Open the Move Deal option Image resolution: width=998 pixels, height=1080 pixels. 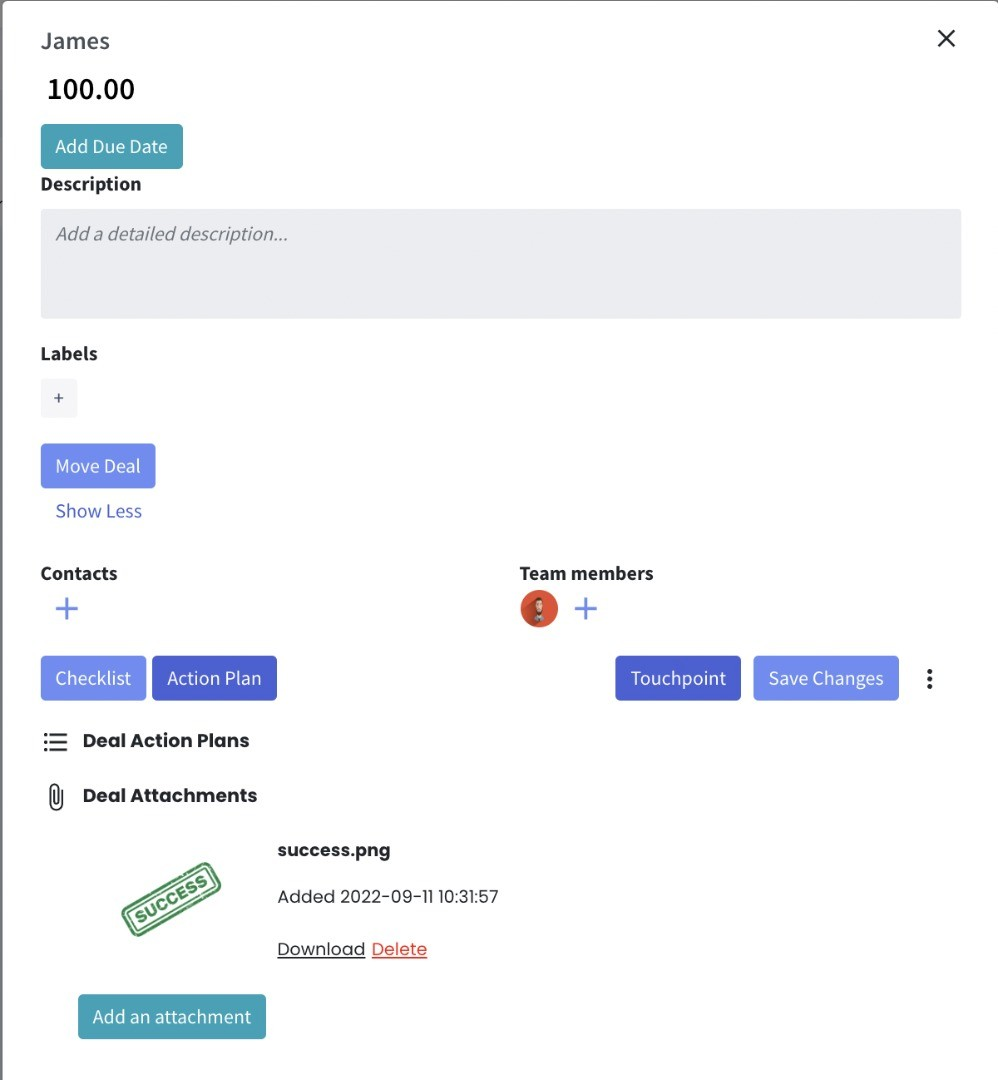pyautogui.click(x=97, y=466)
